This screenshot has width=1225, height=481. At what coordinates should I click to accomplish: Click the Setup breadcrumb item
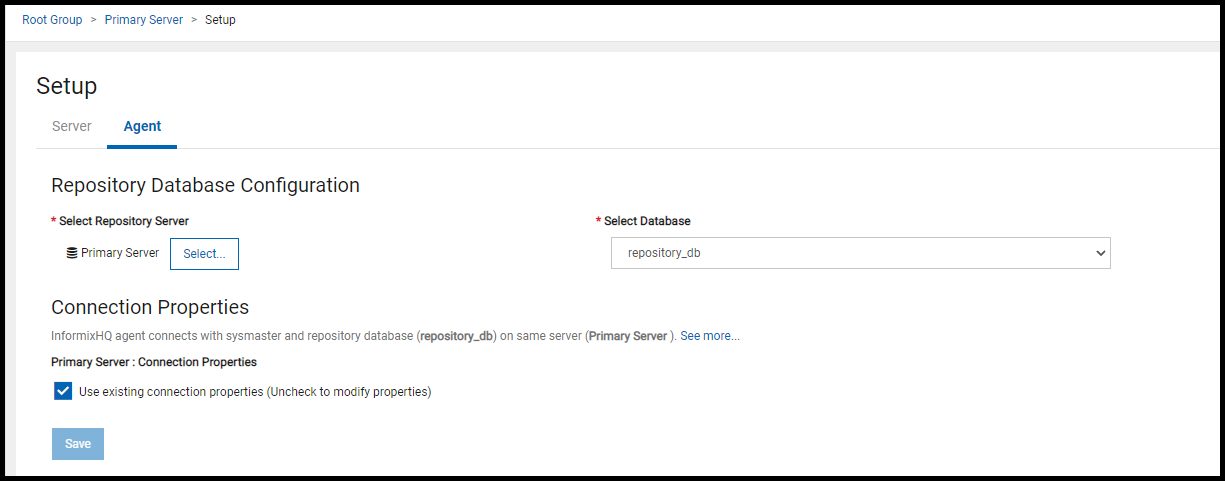220,20
